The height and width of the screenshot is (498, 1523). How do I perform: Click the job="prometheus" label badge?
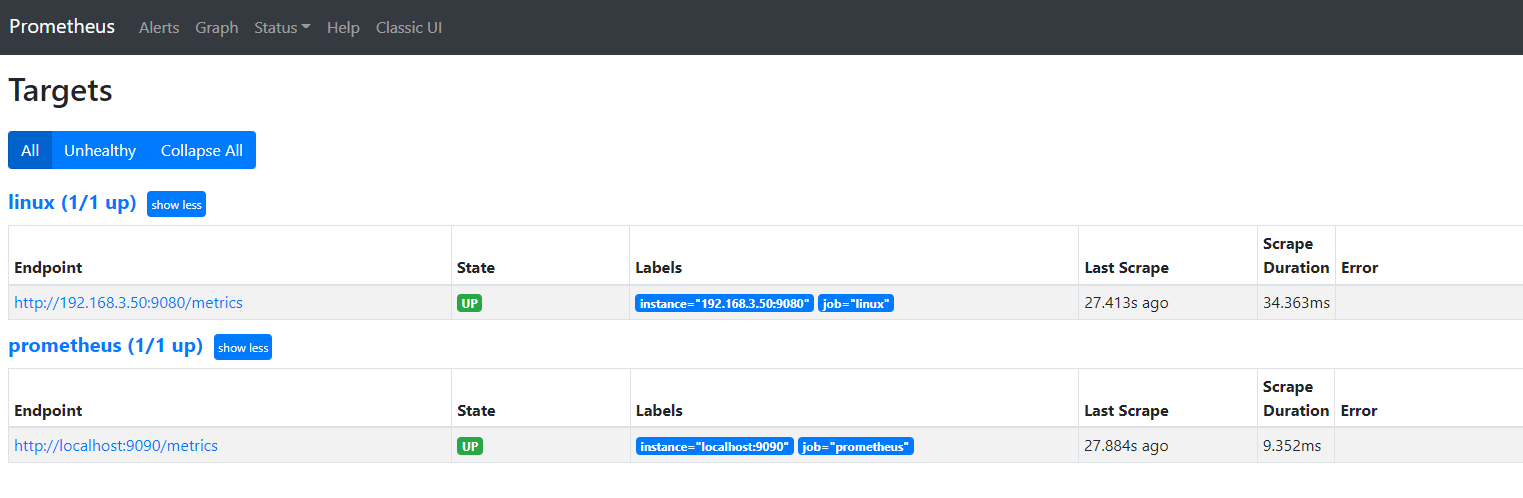pyautogui.click(x=856, y=446)
